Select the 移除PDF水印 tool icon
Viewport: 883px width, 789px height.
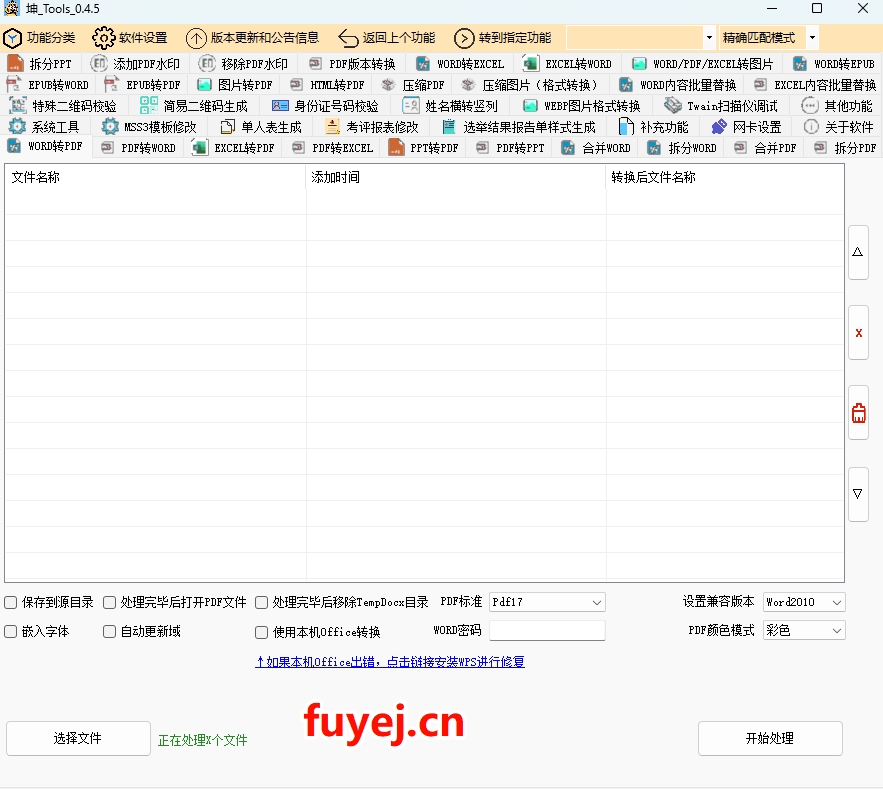coord(207,63)
